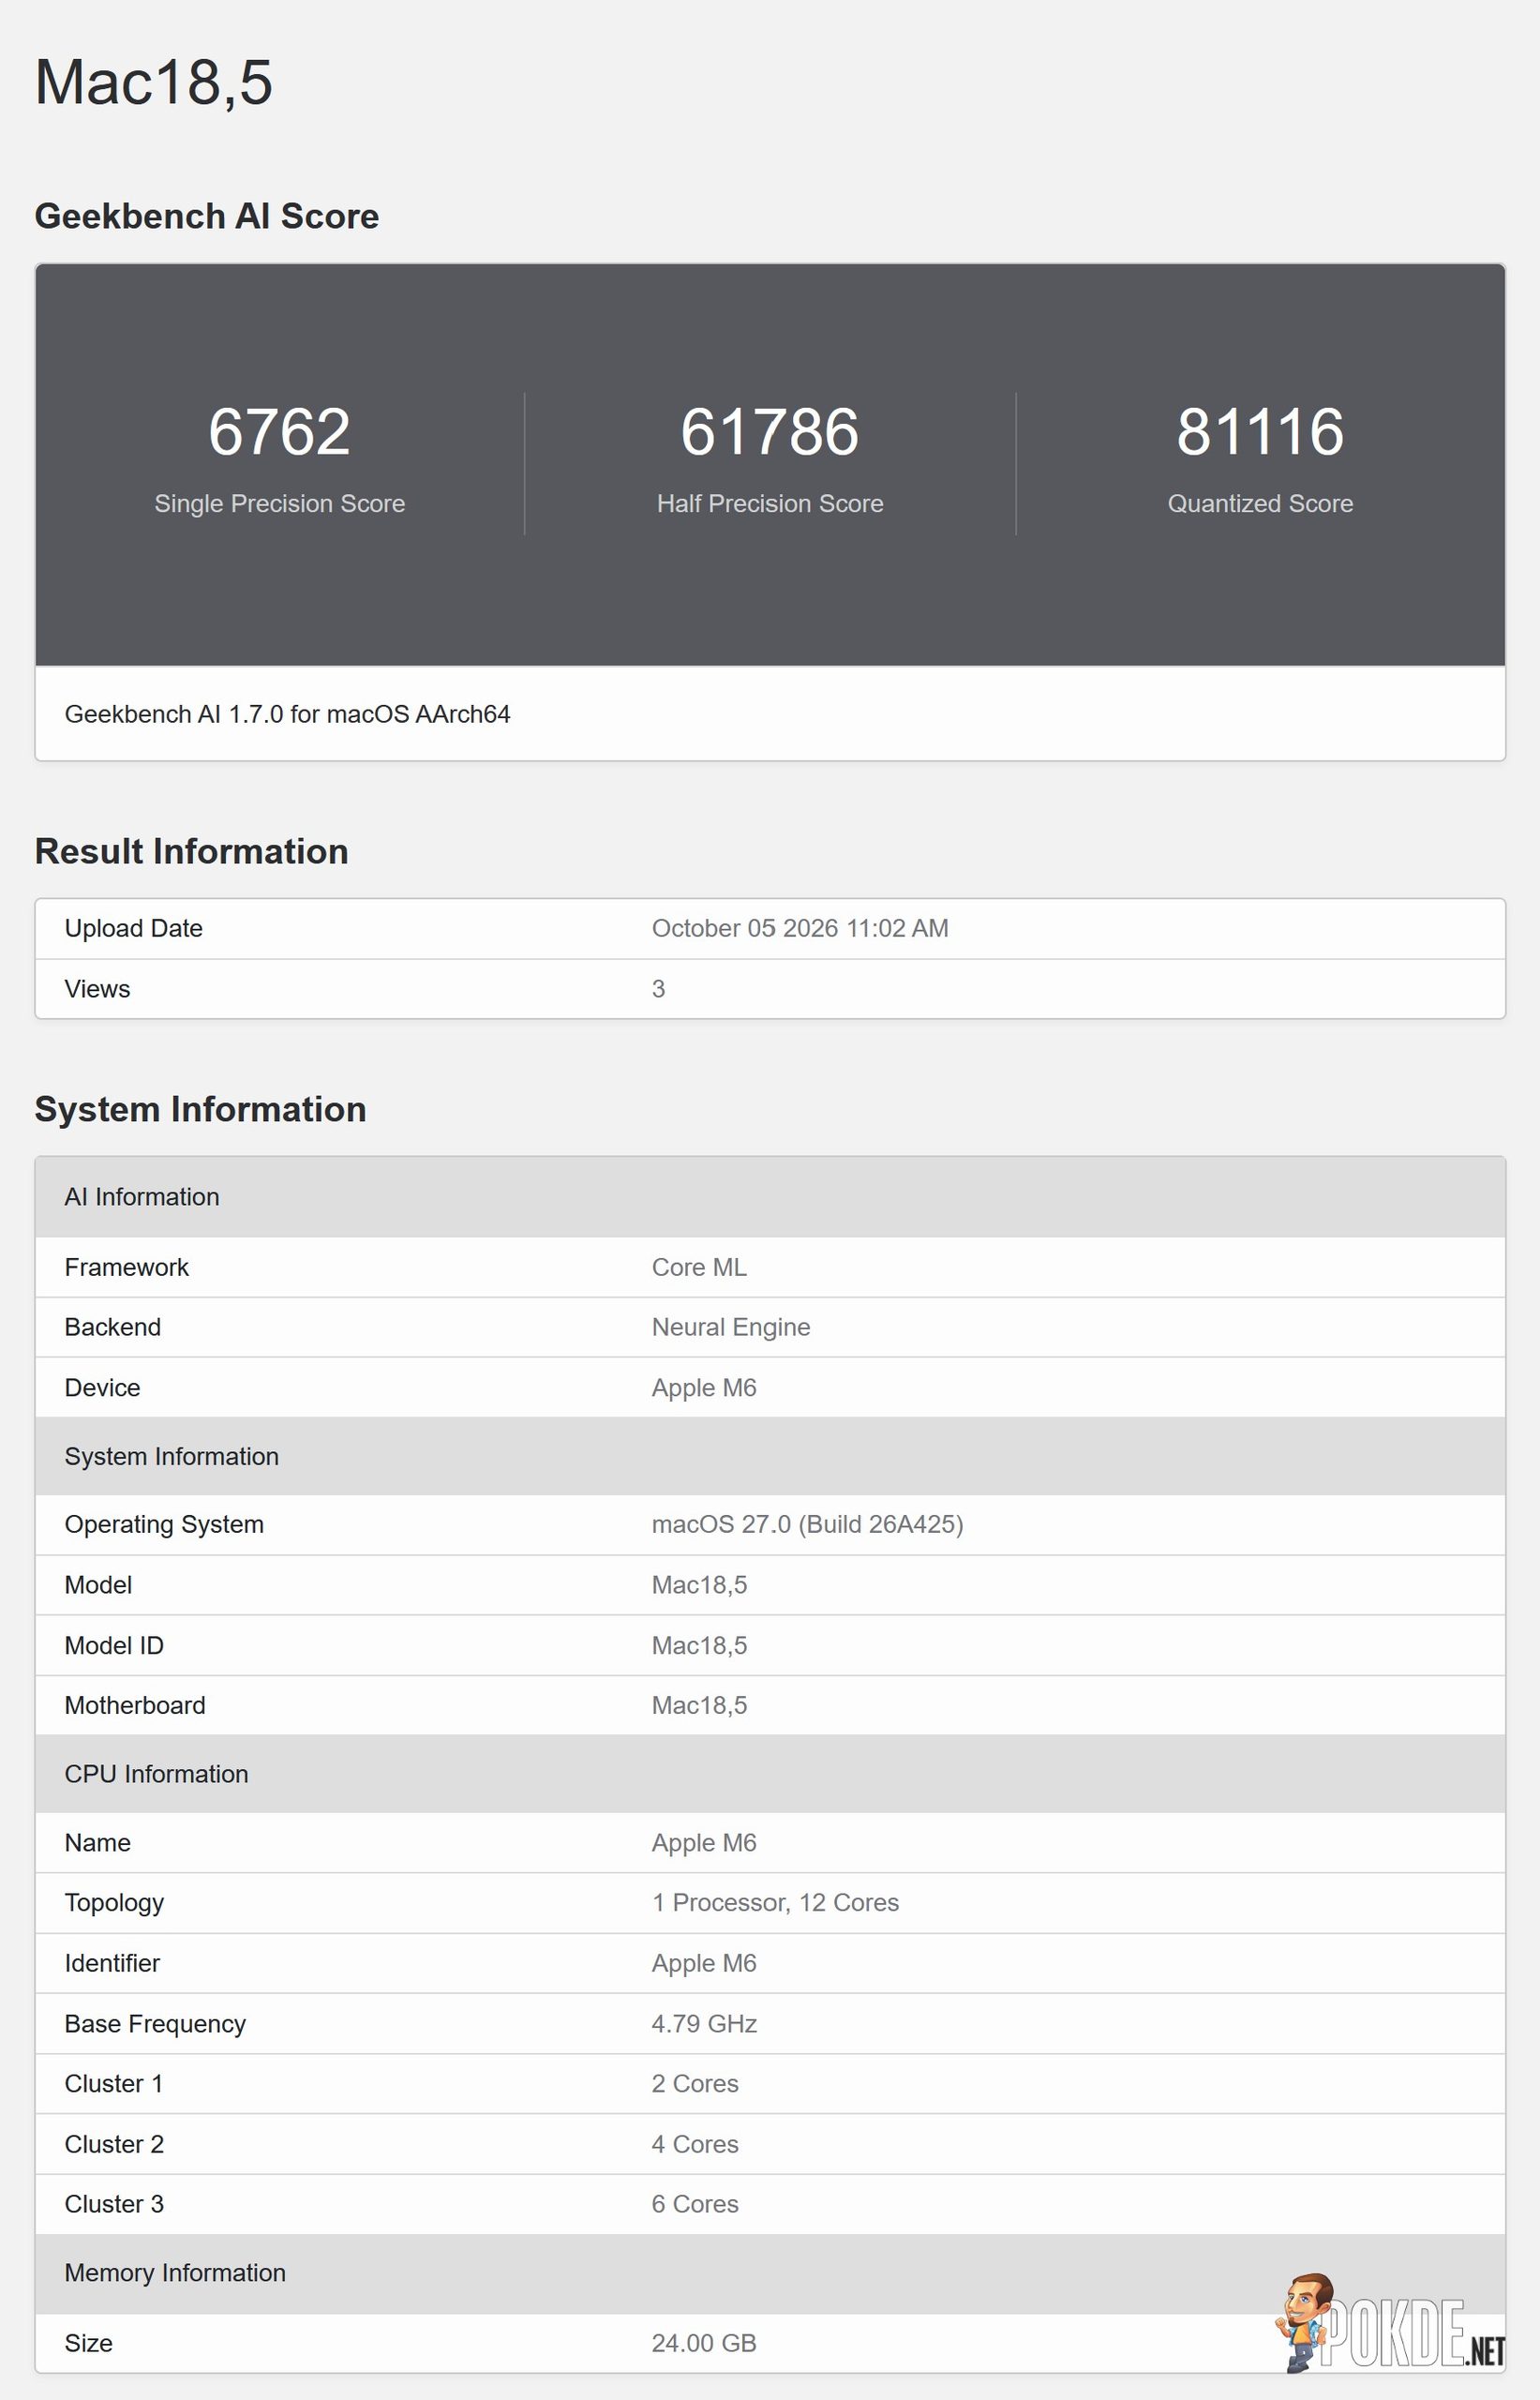1540x2400 pixels.
Task: Click the Upload Date row label
Action: [134, 928]
